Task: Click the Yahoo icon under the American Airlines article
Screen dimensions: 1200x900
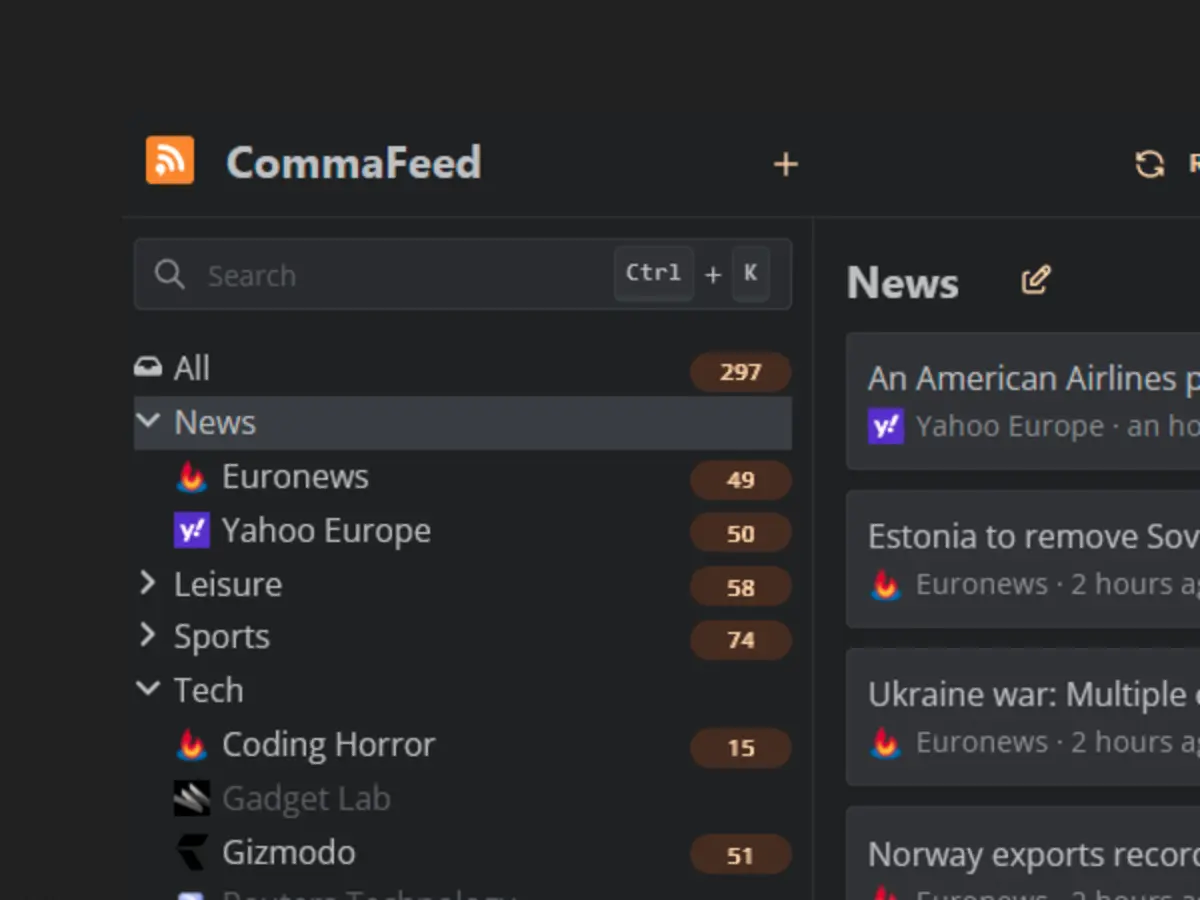Action: (x=884, y=426)
